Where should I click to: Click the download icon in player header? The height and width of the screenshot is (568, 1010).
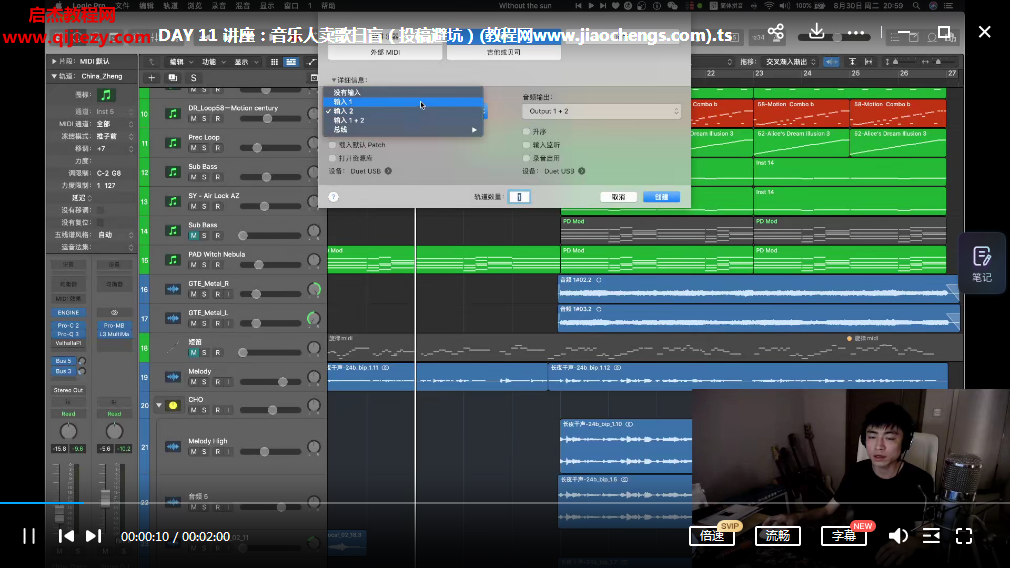pyautogui.click(x=817, y=32)
